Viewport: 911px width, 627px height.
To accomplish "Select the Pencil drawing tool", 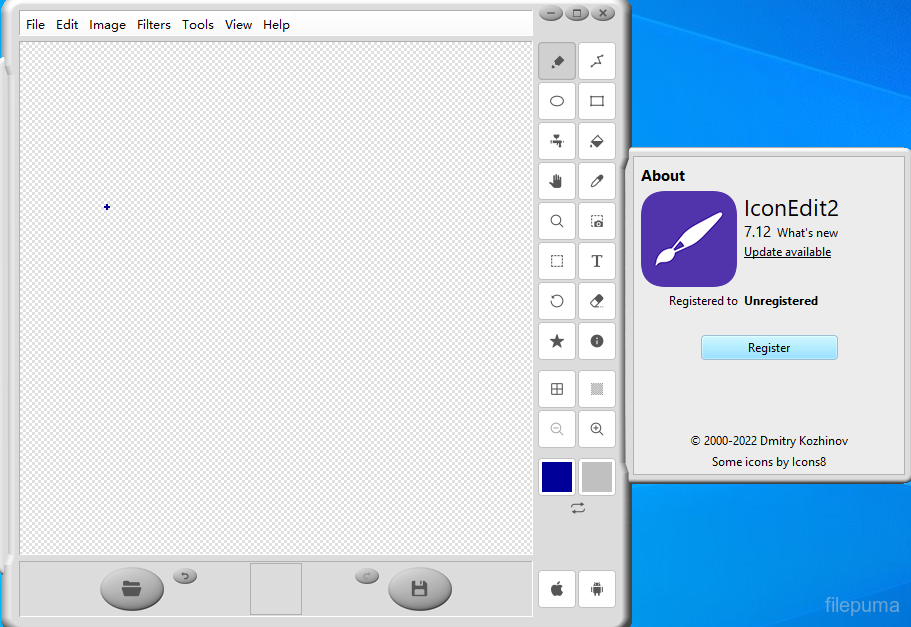I will 557,62.
